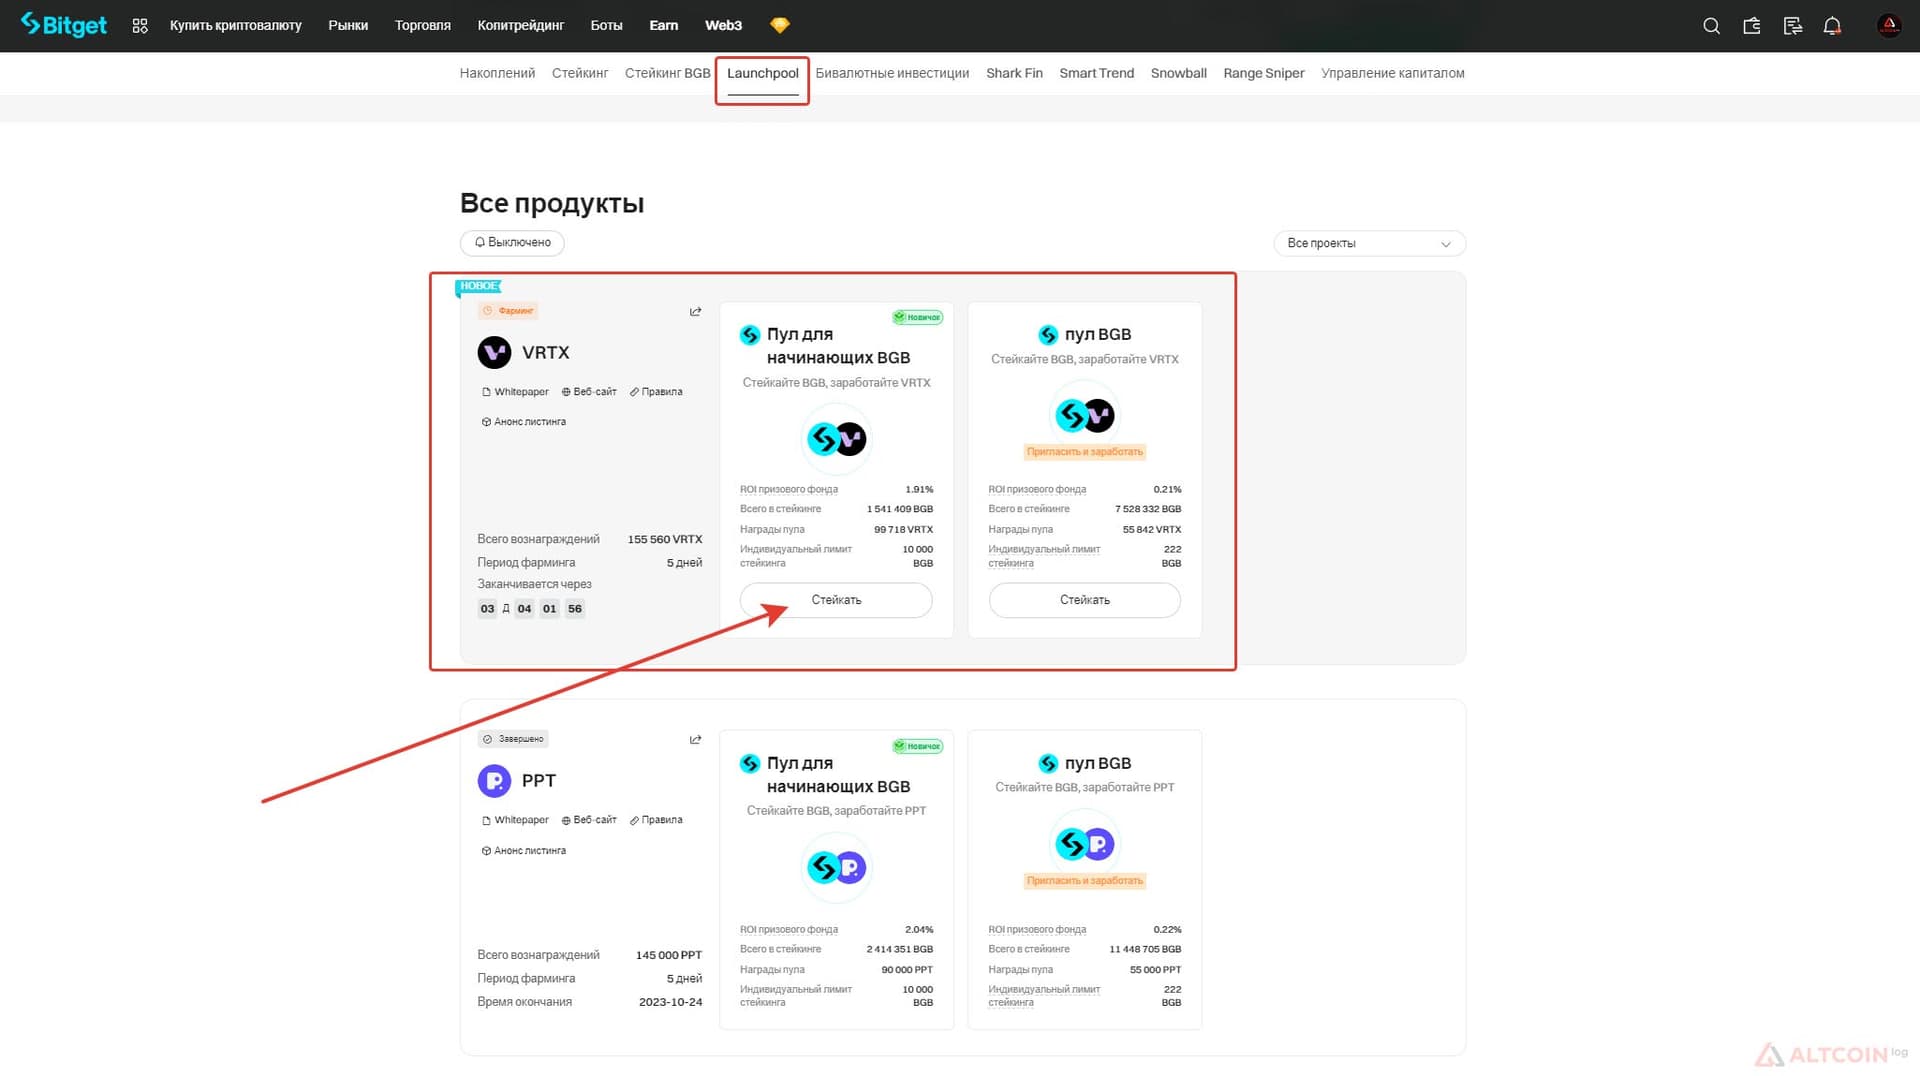Switch to 'Бивалютные инвестиции' tab
The width and height of the screenshot is (1920, 1076).
point(892,73)
